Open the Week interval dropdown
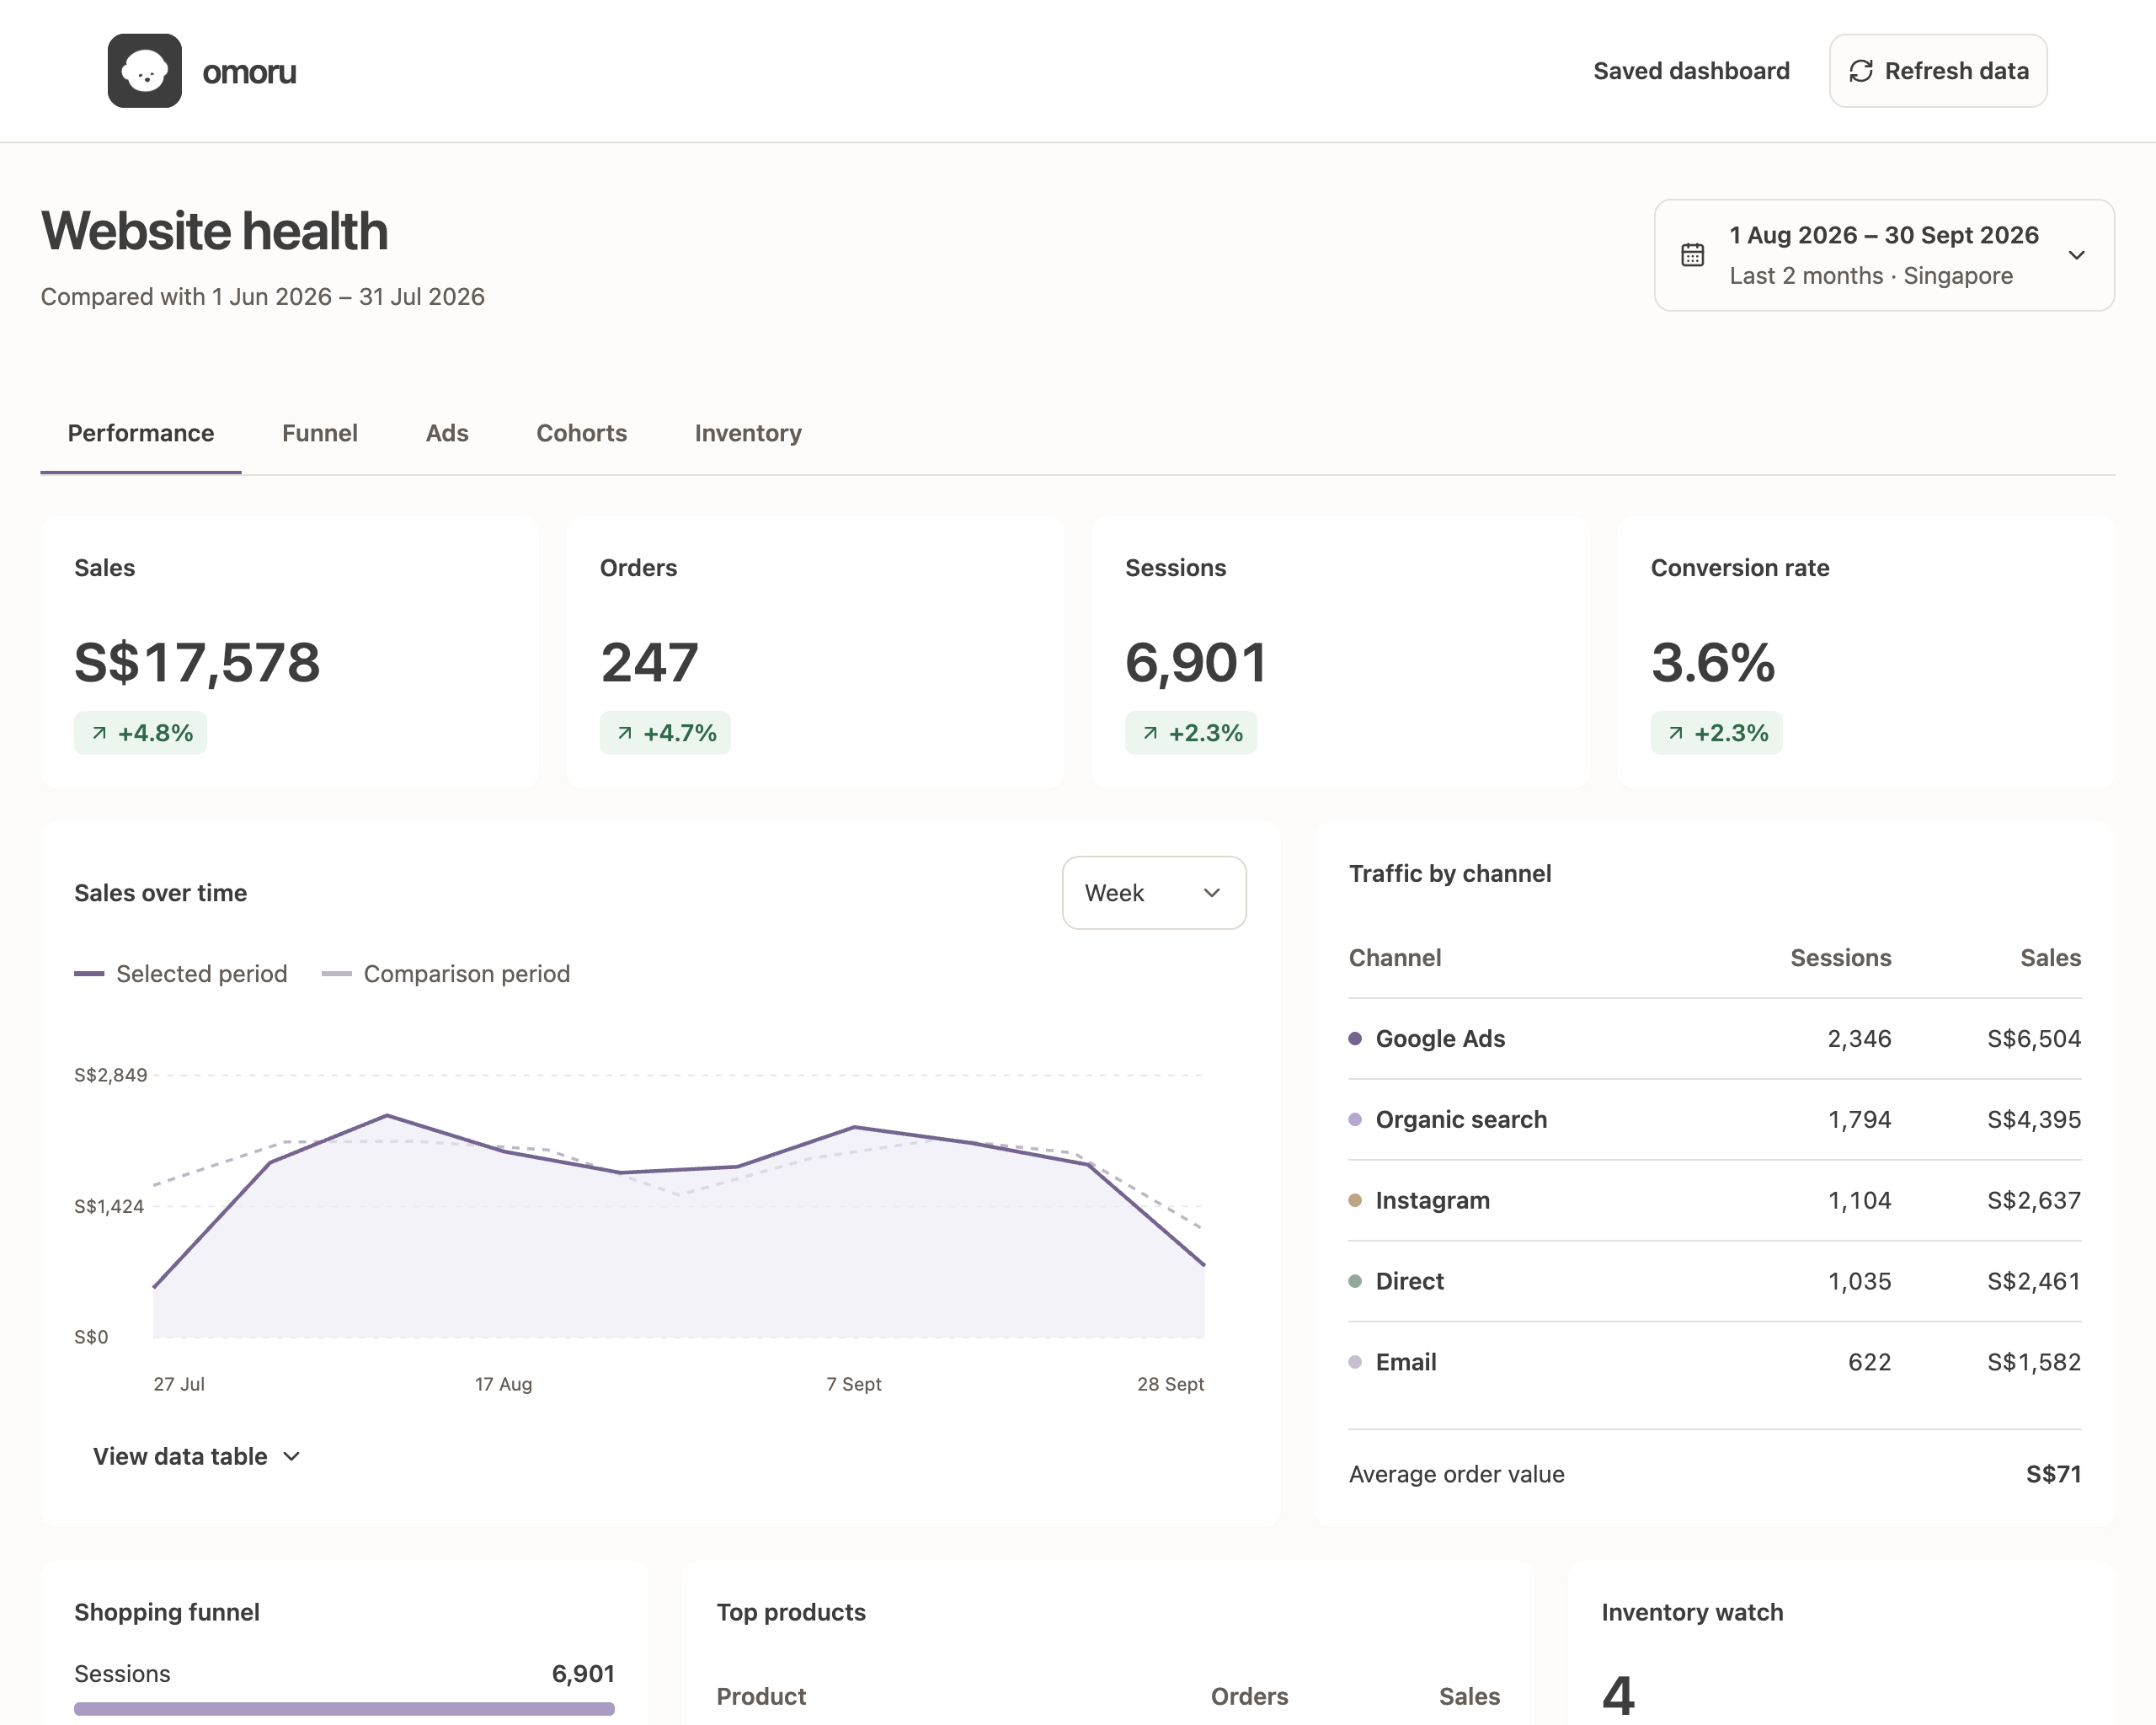Screen dimensions: 2156x1725 [x=1154, y=893]
